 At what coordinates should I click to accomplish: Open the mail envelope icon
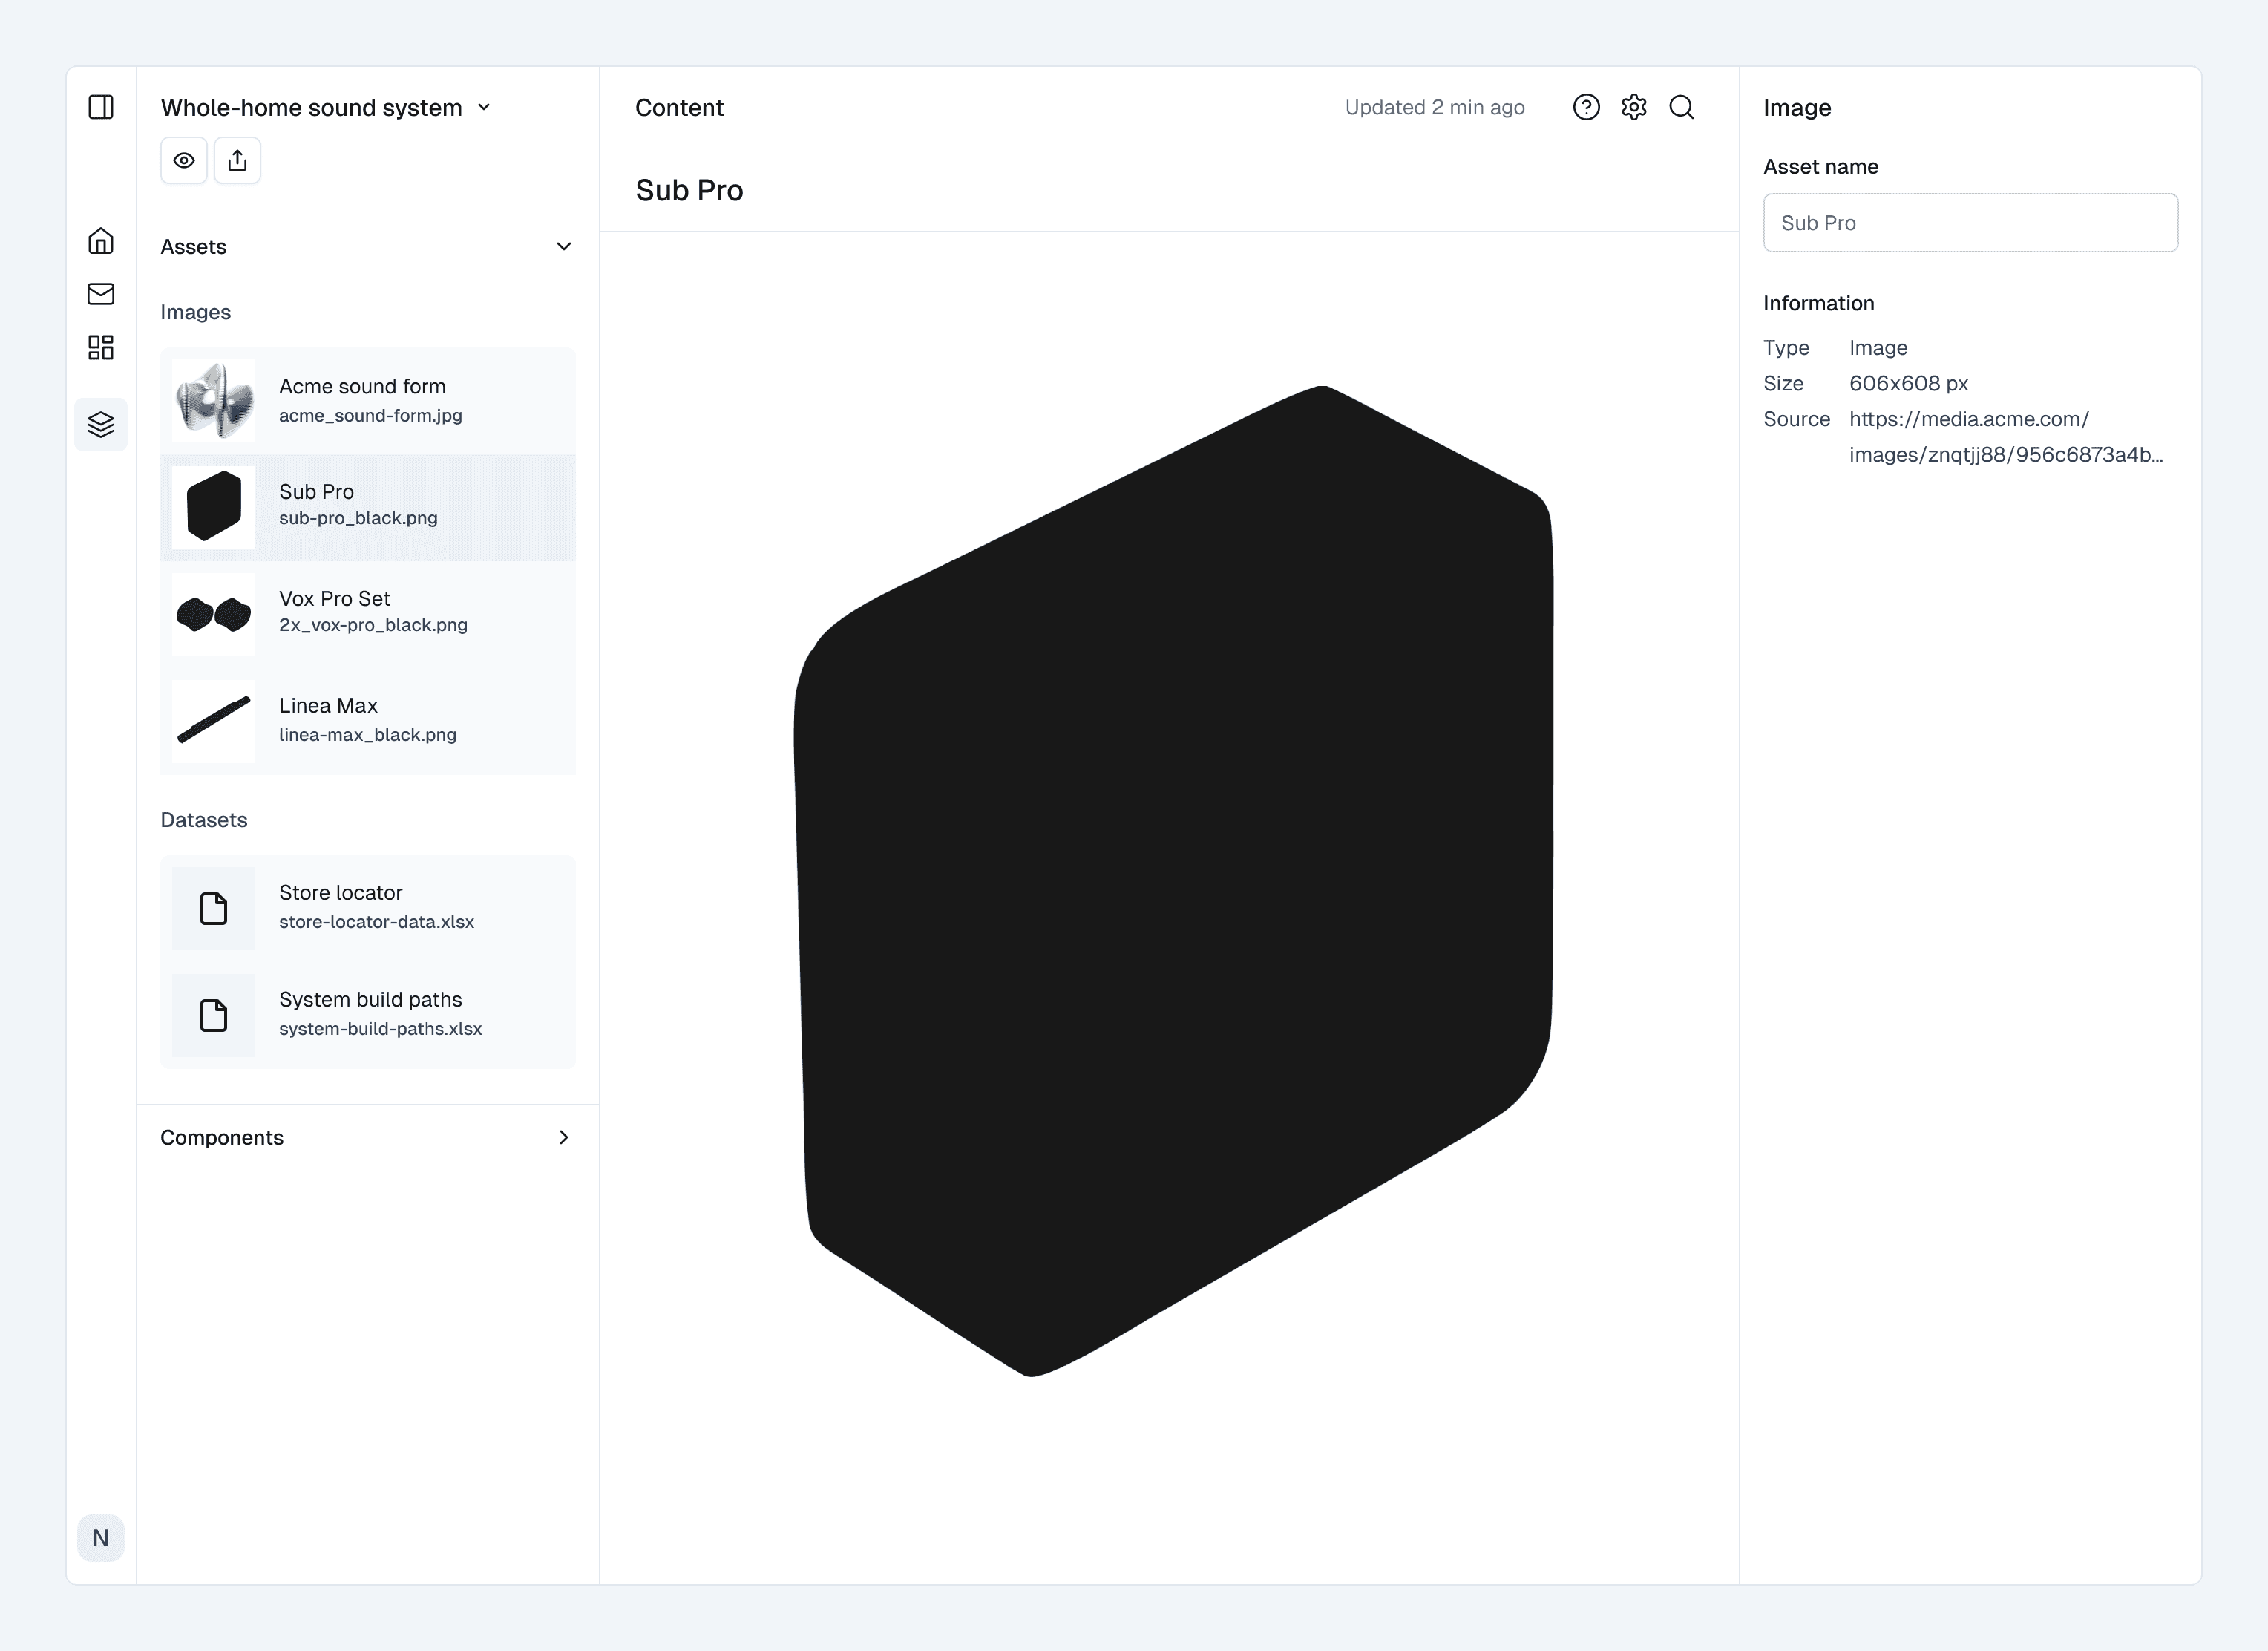(101, 294)
